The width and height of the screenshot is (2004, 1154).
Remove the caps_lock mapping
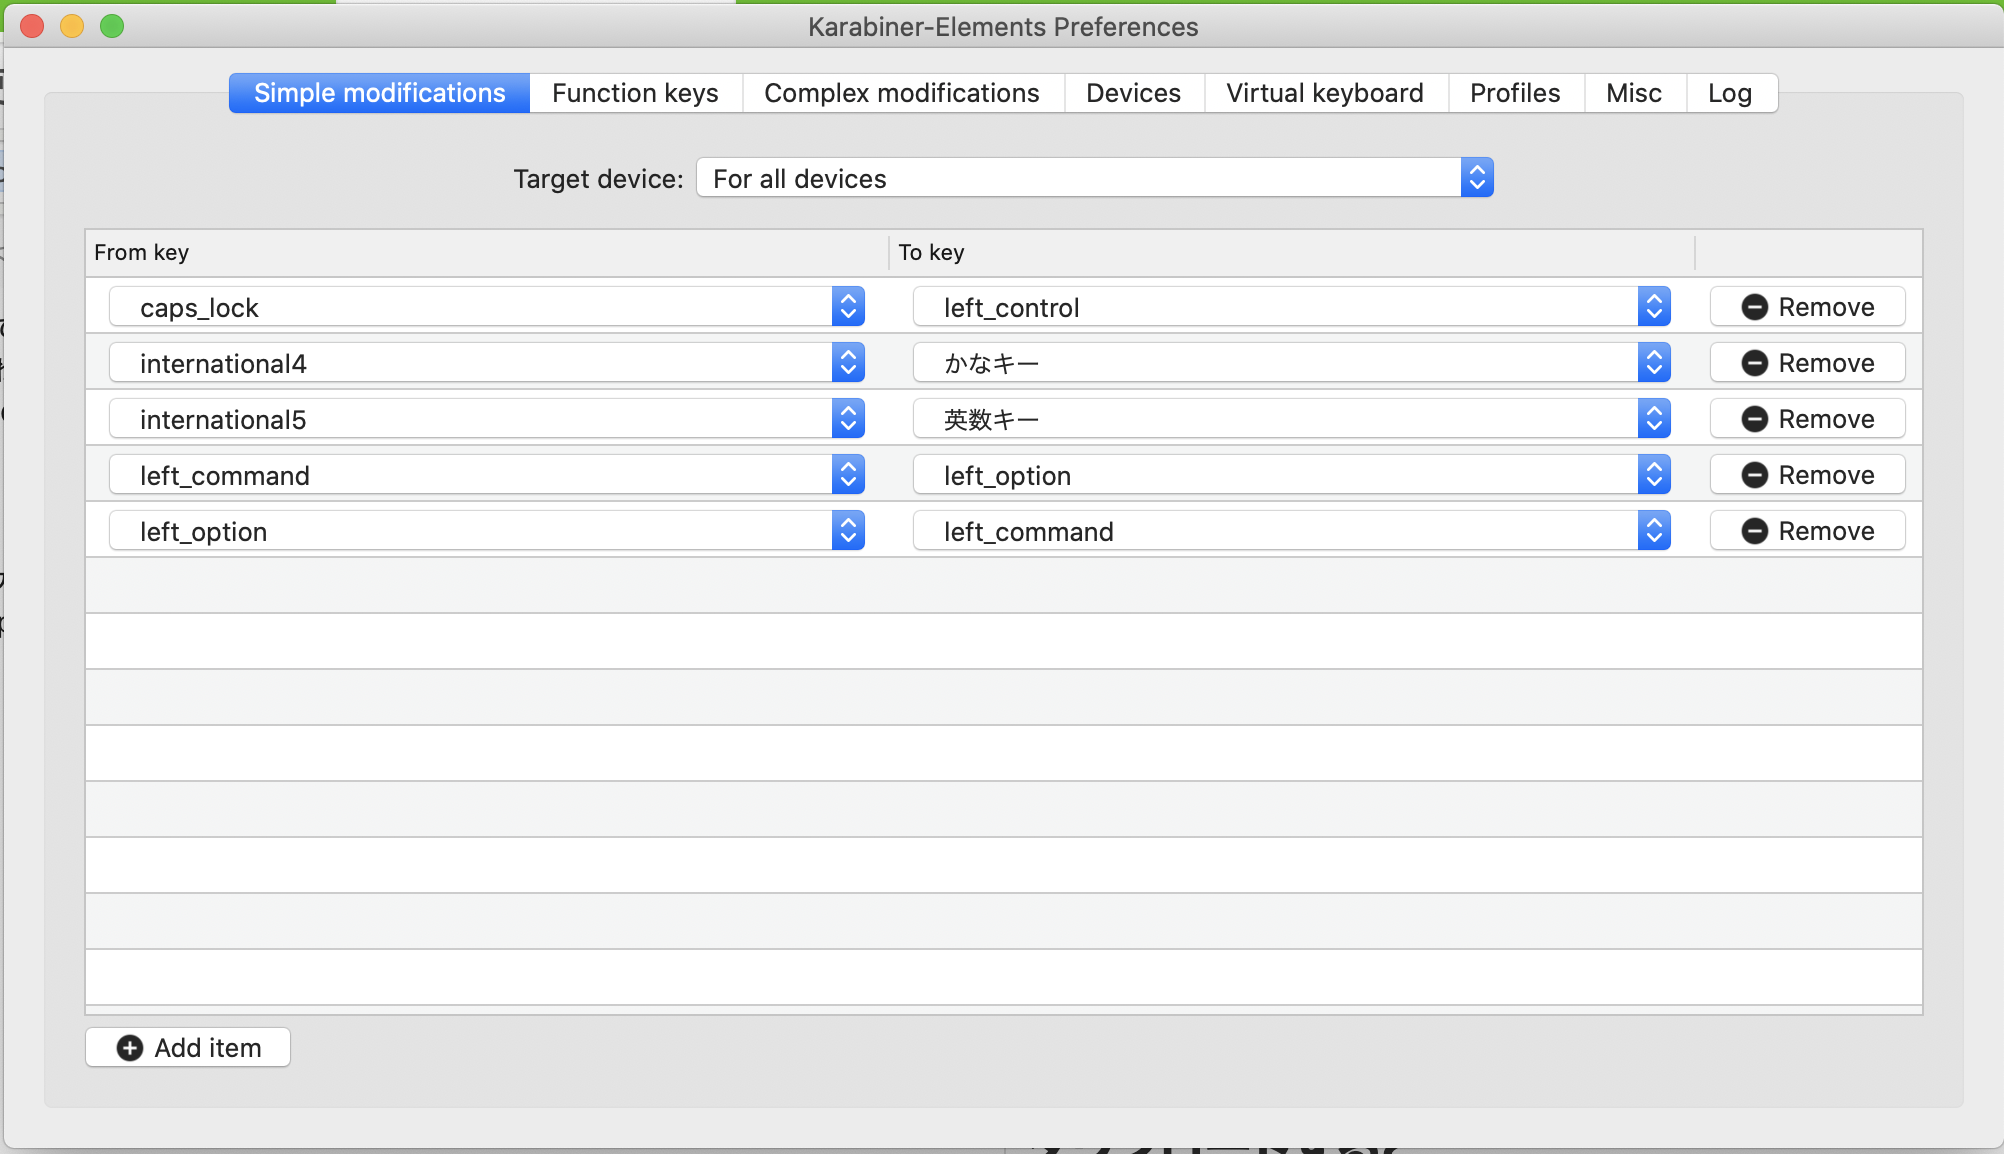click(1808, 307)
